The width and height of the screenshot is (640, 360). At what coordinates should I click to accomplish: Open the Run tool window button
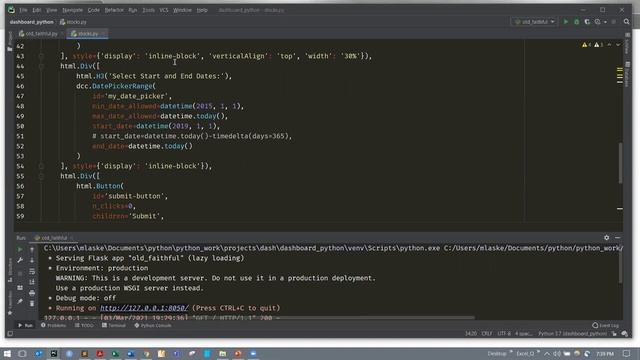coord(25,326)
